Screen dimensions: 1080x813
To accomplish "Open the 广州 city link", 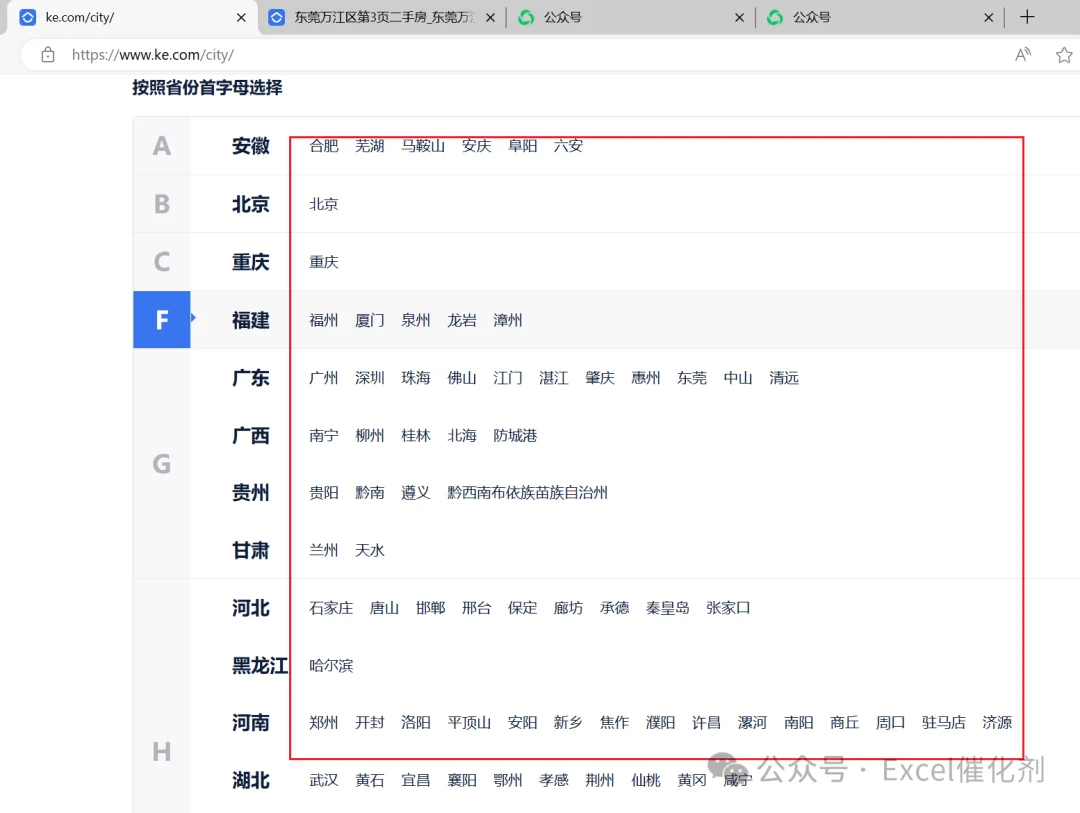I will 324,378.
